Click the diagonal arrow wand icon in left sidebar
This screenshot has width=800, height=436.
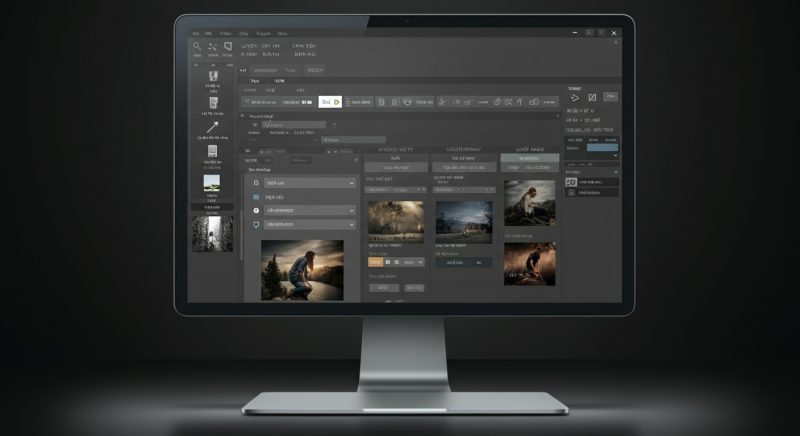point(212,126)
